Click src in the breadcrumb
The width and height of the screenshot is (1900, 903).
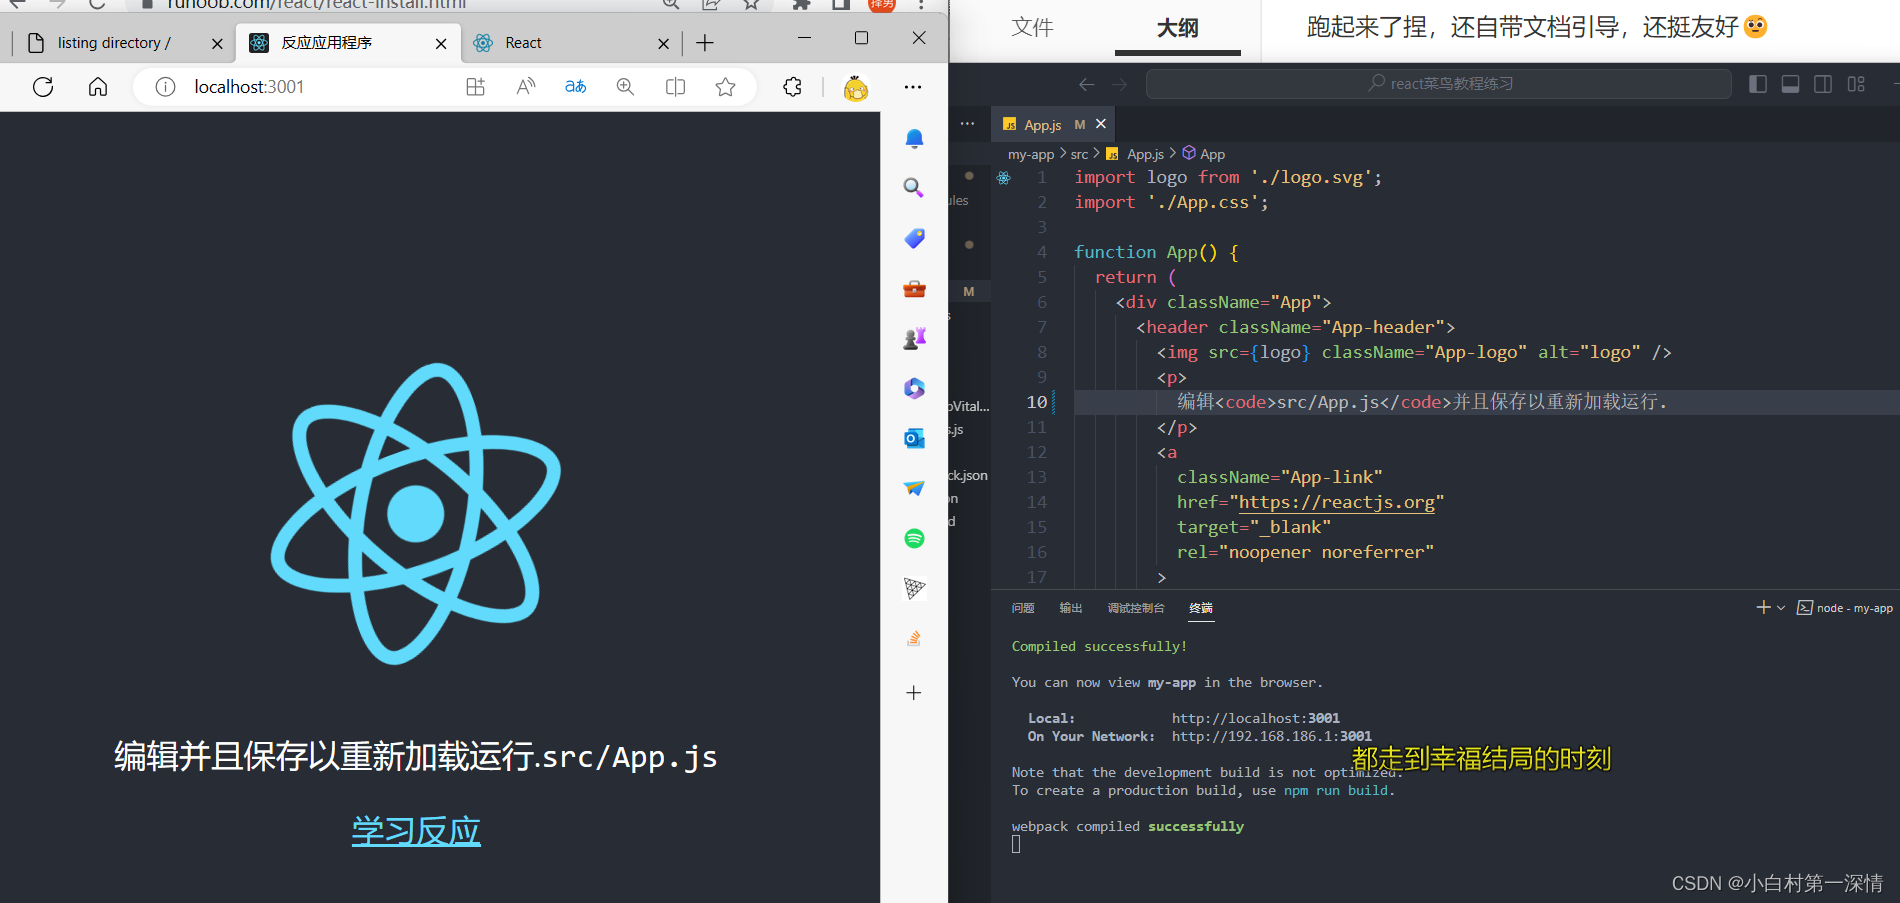click(1079, 154)
